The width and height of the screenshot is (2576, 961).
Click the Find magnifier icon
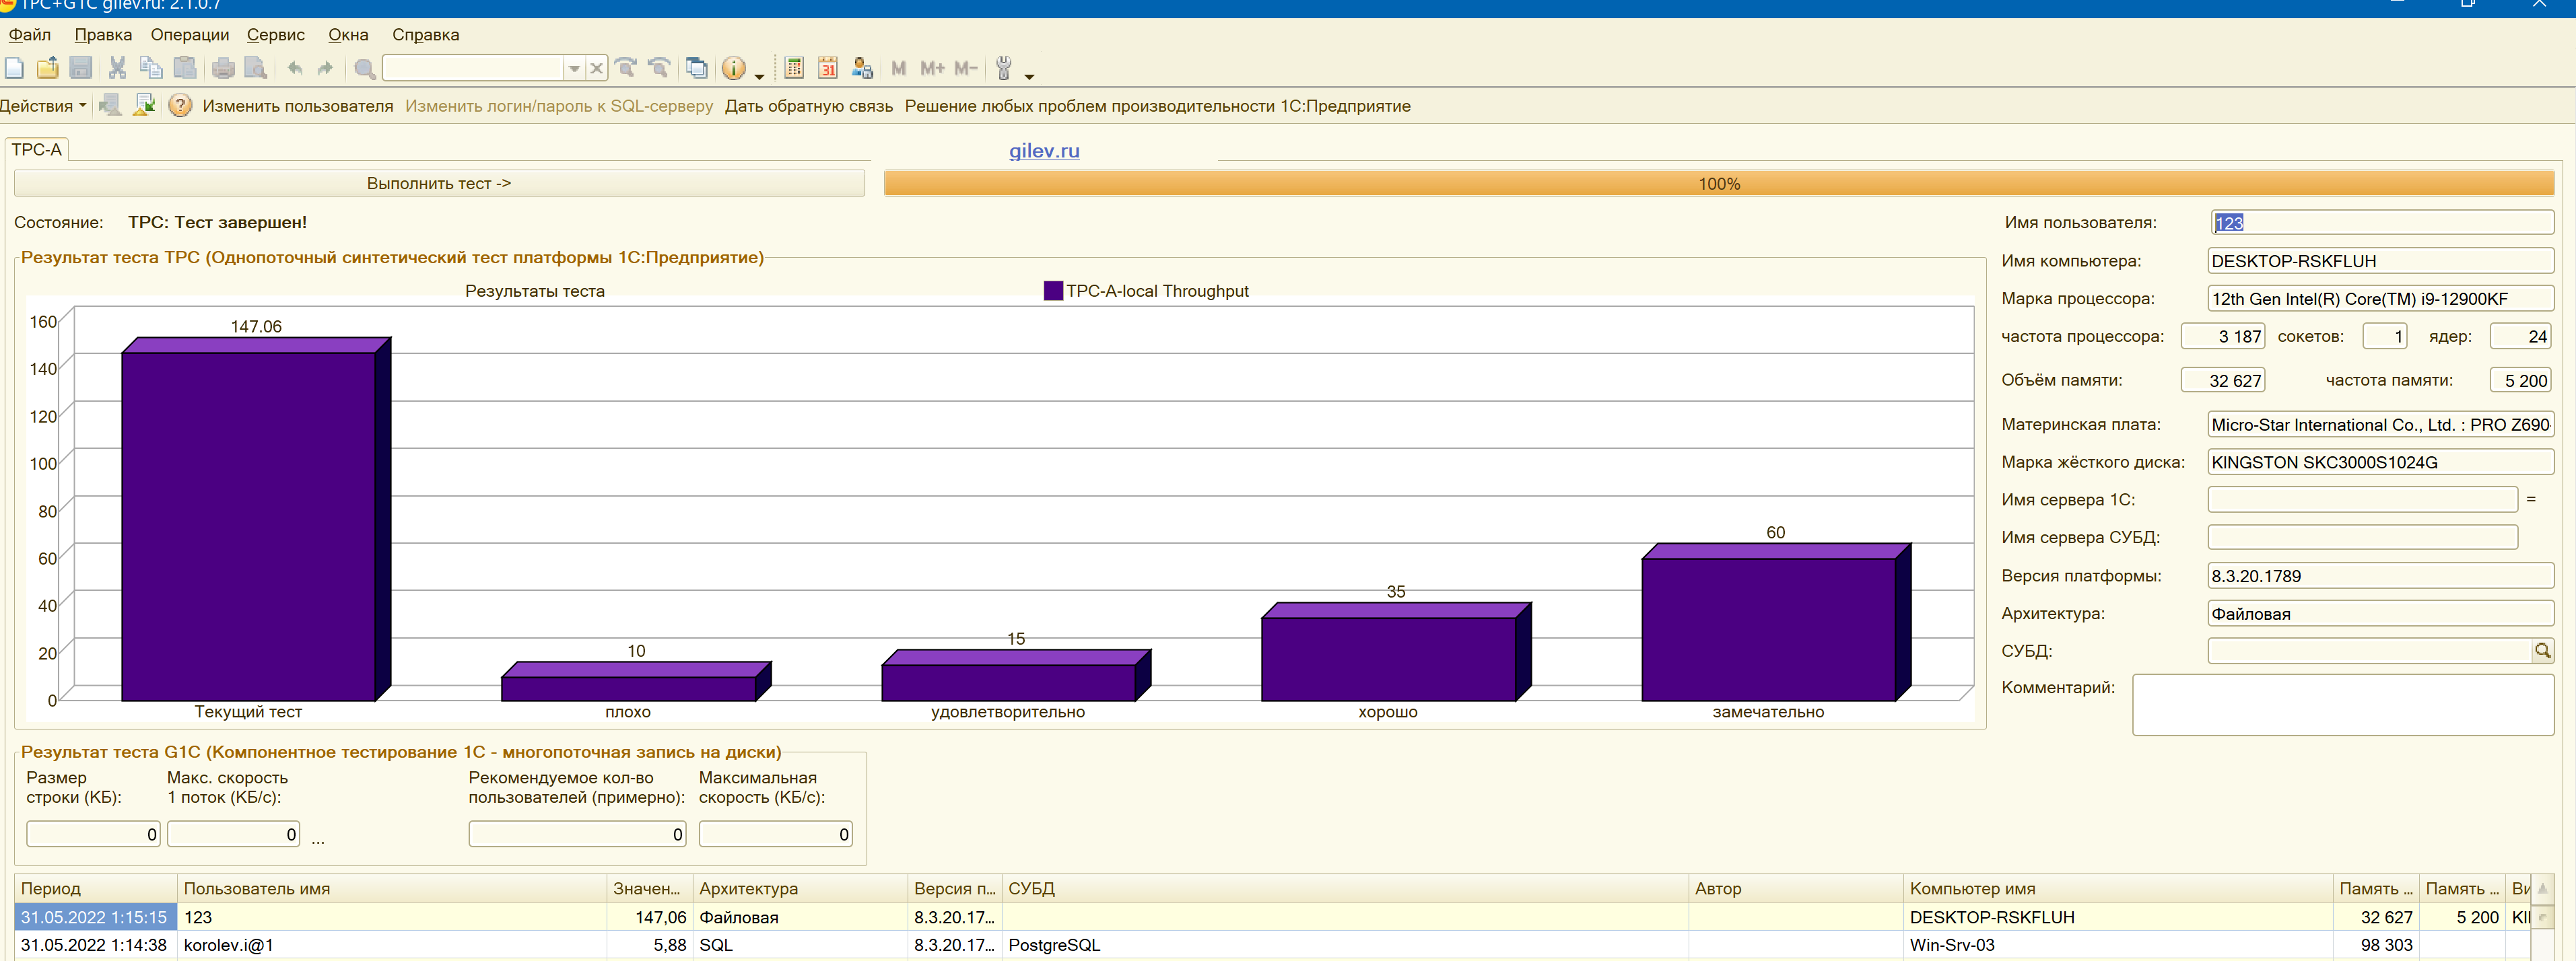(x=365, y=68)
